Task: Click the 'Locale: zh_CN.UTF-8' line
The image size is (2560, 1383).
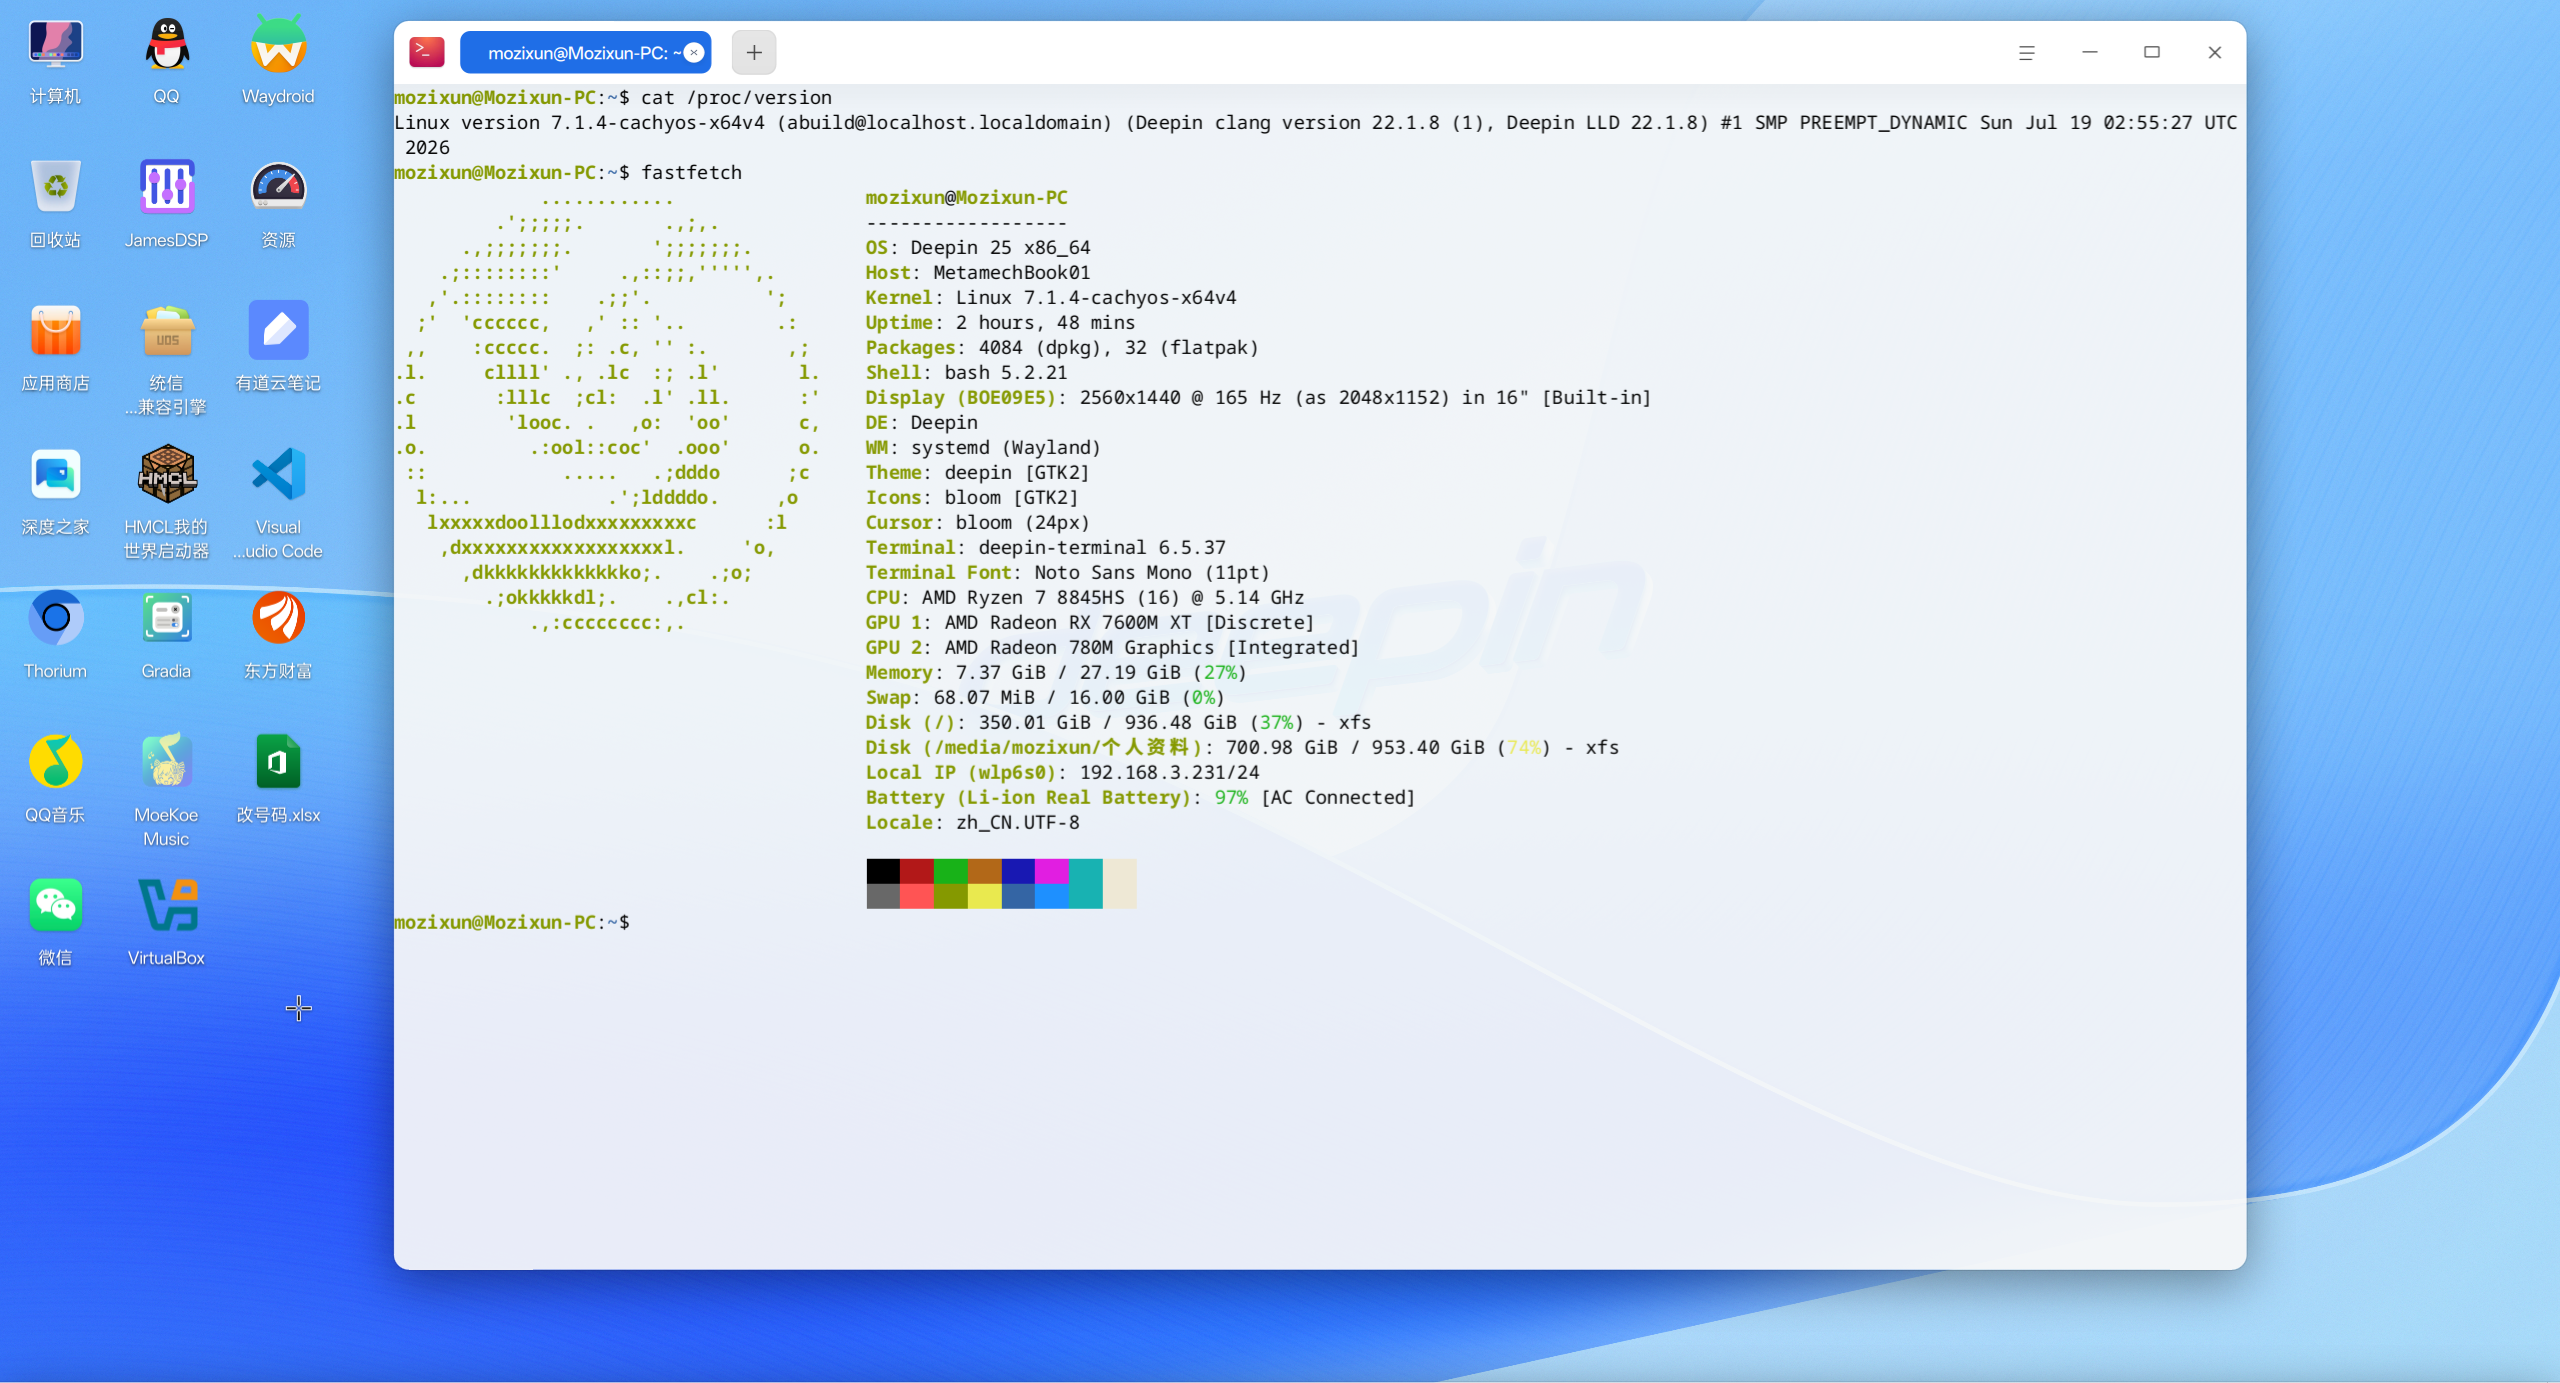Action: pos(973,822)
